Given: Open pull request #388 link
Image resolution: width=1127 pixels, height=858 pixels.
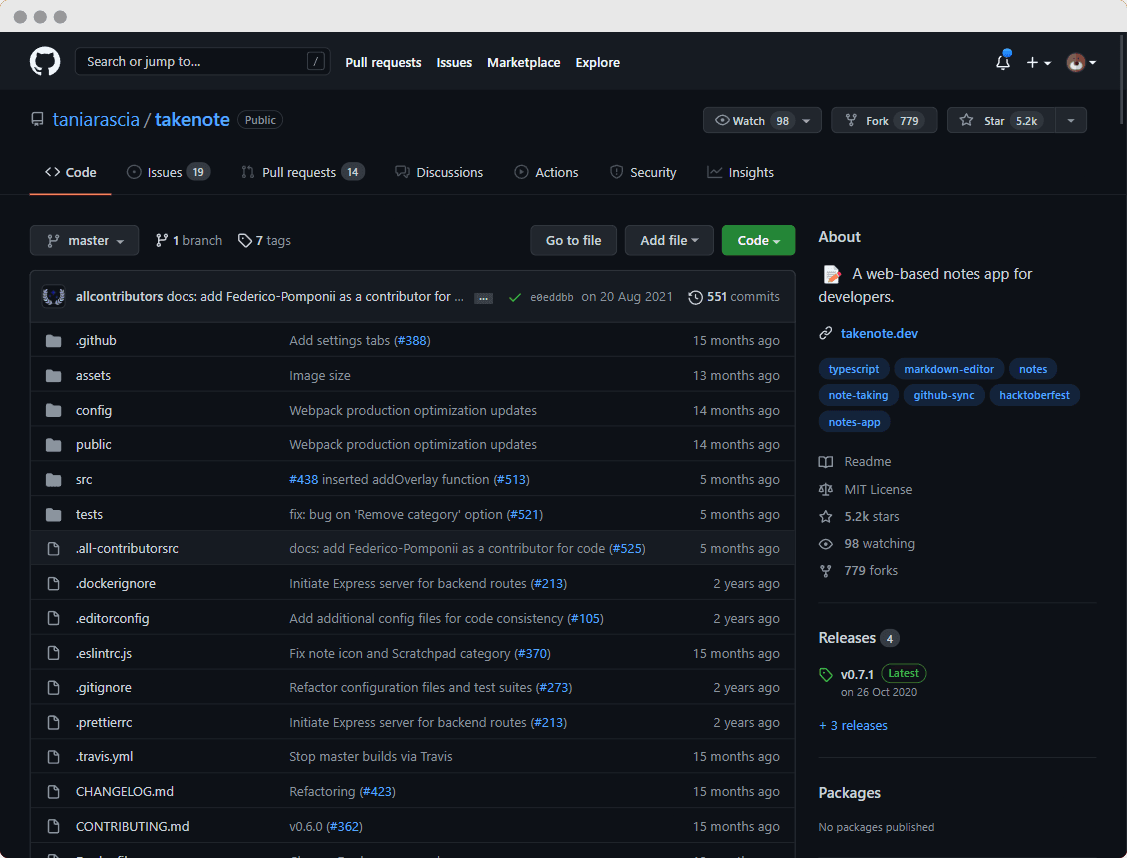Looking at the screenshot, I should point(412,341).
